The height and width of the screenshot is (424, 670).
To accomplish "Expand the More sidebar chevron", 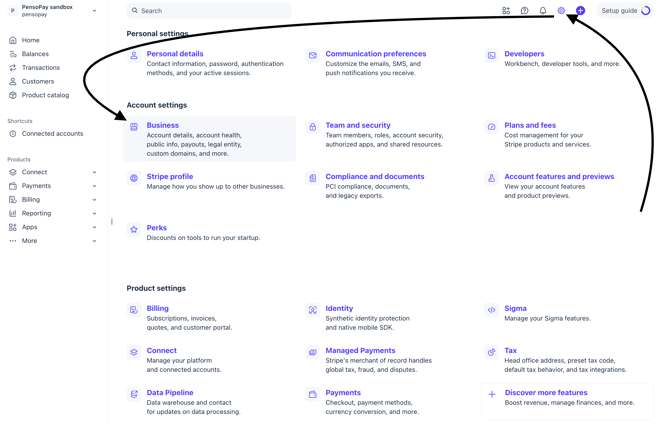I will pyautogui.click(x=94, y=241).
